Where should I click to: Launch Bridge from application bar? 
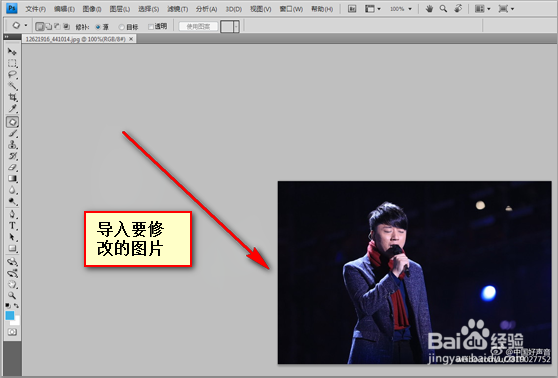(352, 9)
